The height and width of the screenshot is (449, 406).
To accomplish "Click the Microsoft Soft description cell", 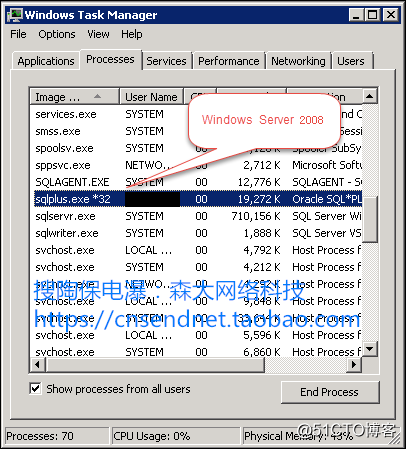I will [x=327, y=165].
